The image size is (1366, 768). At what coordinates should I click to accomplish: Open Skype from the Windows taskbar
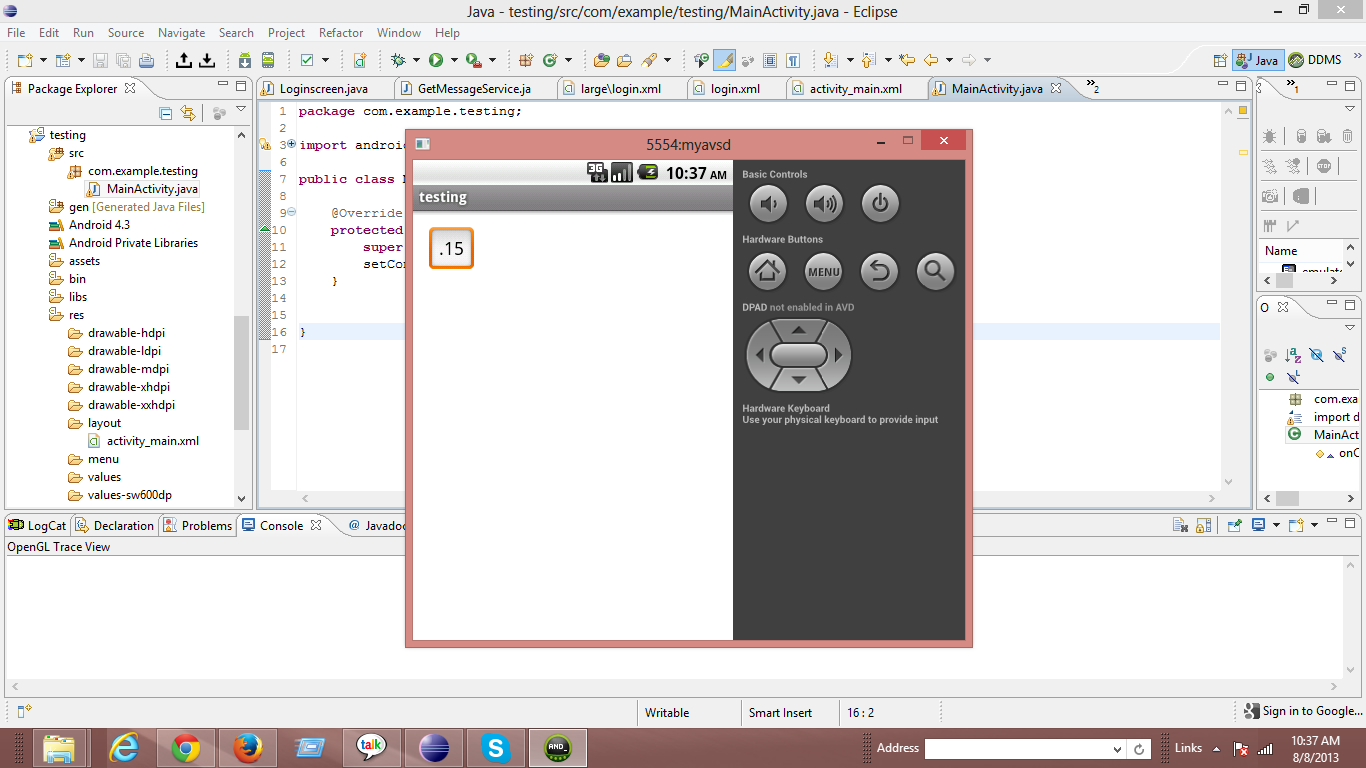tap(495, 747)
